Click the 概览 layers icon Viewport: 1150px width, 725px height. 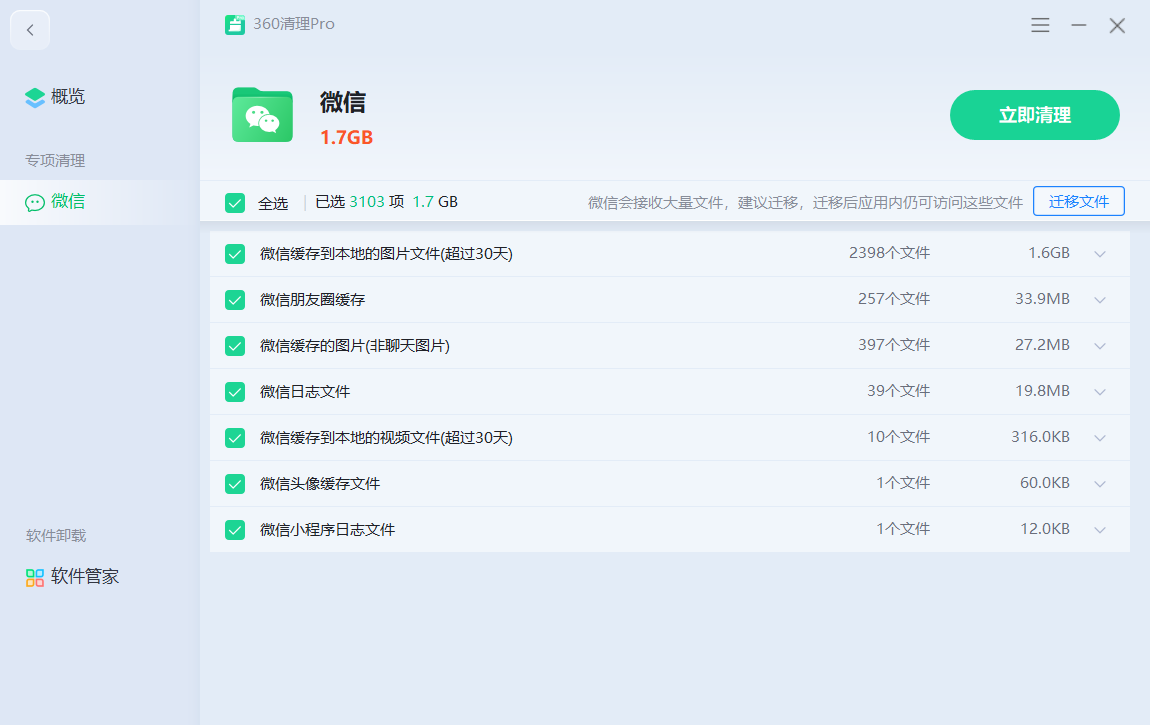click(35, 97)
